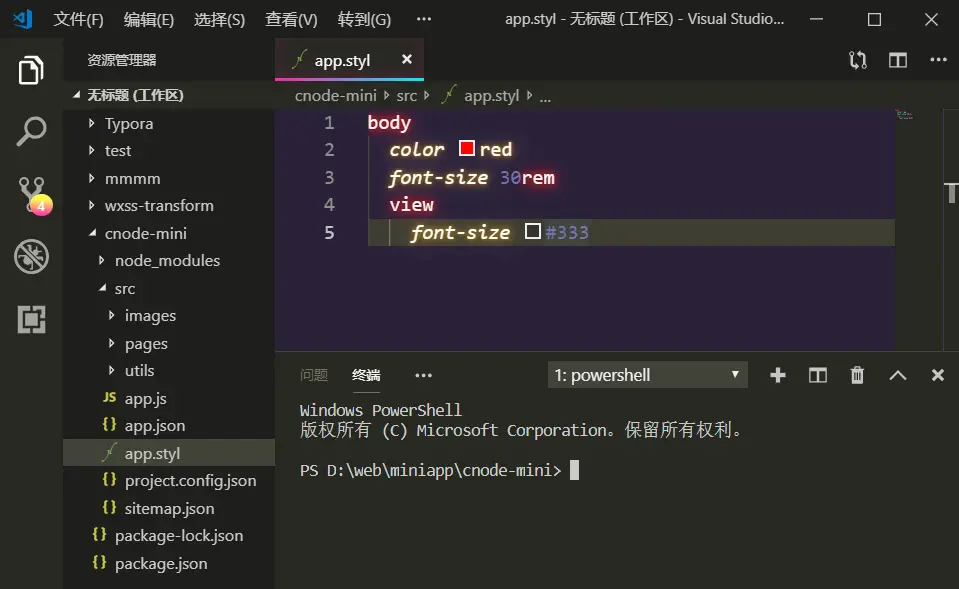Split the terminal panel
This screenshot has height=589, width=959.
(x=817, y=374)
